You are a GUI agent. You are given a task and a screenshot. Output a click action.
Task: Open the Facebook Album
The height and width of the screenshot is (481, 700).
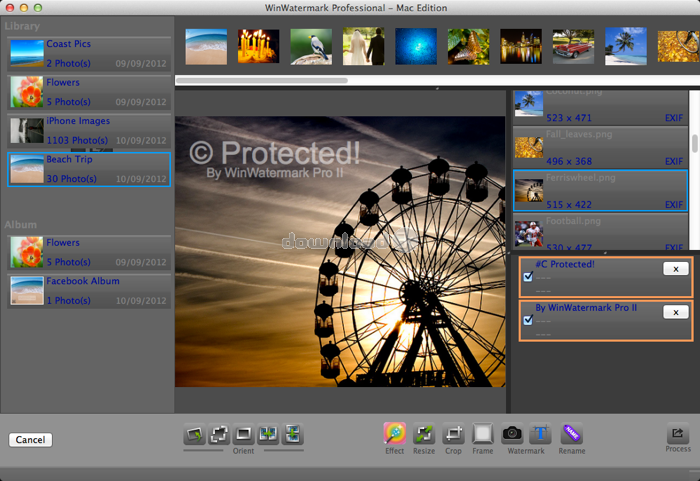tap(89, 291)
